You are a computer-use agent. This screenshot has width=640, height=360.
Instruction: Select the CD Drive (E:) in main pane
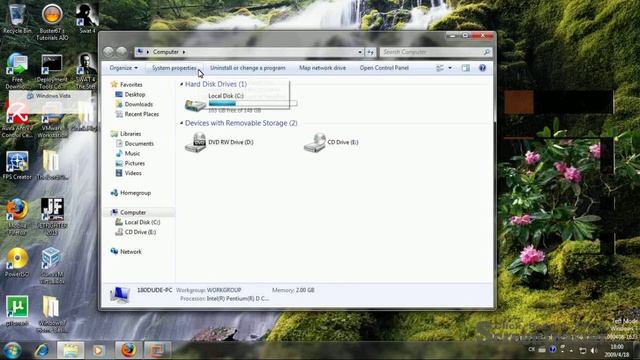[x=331, y=142]
